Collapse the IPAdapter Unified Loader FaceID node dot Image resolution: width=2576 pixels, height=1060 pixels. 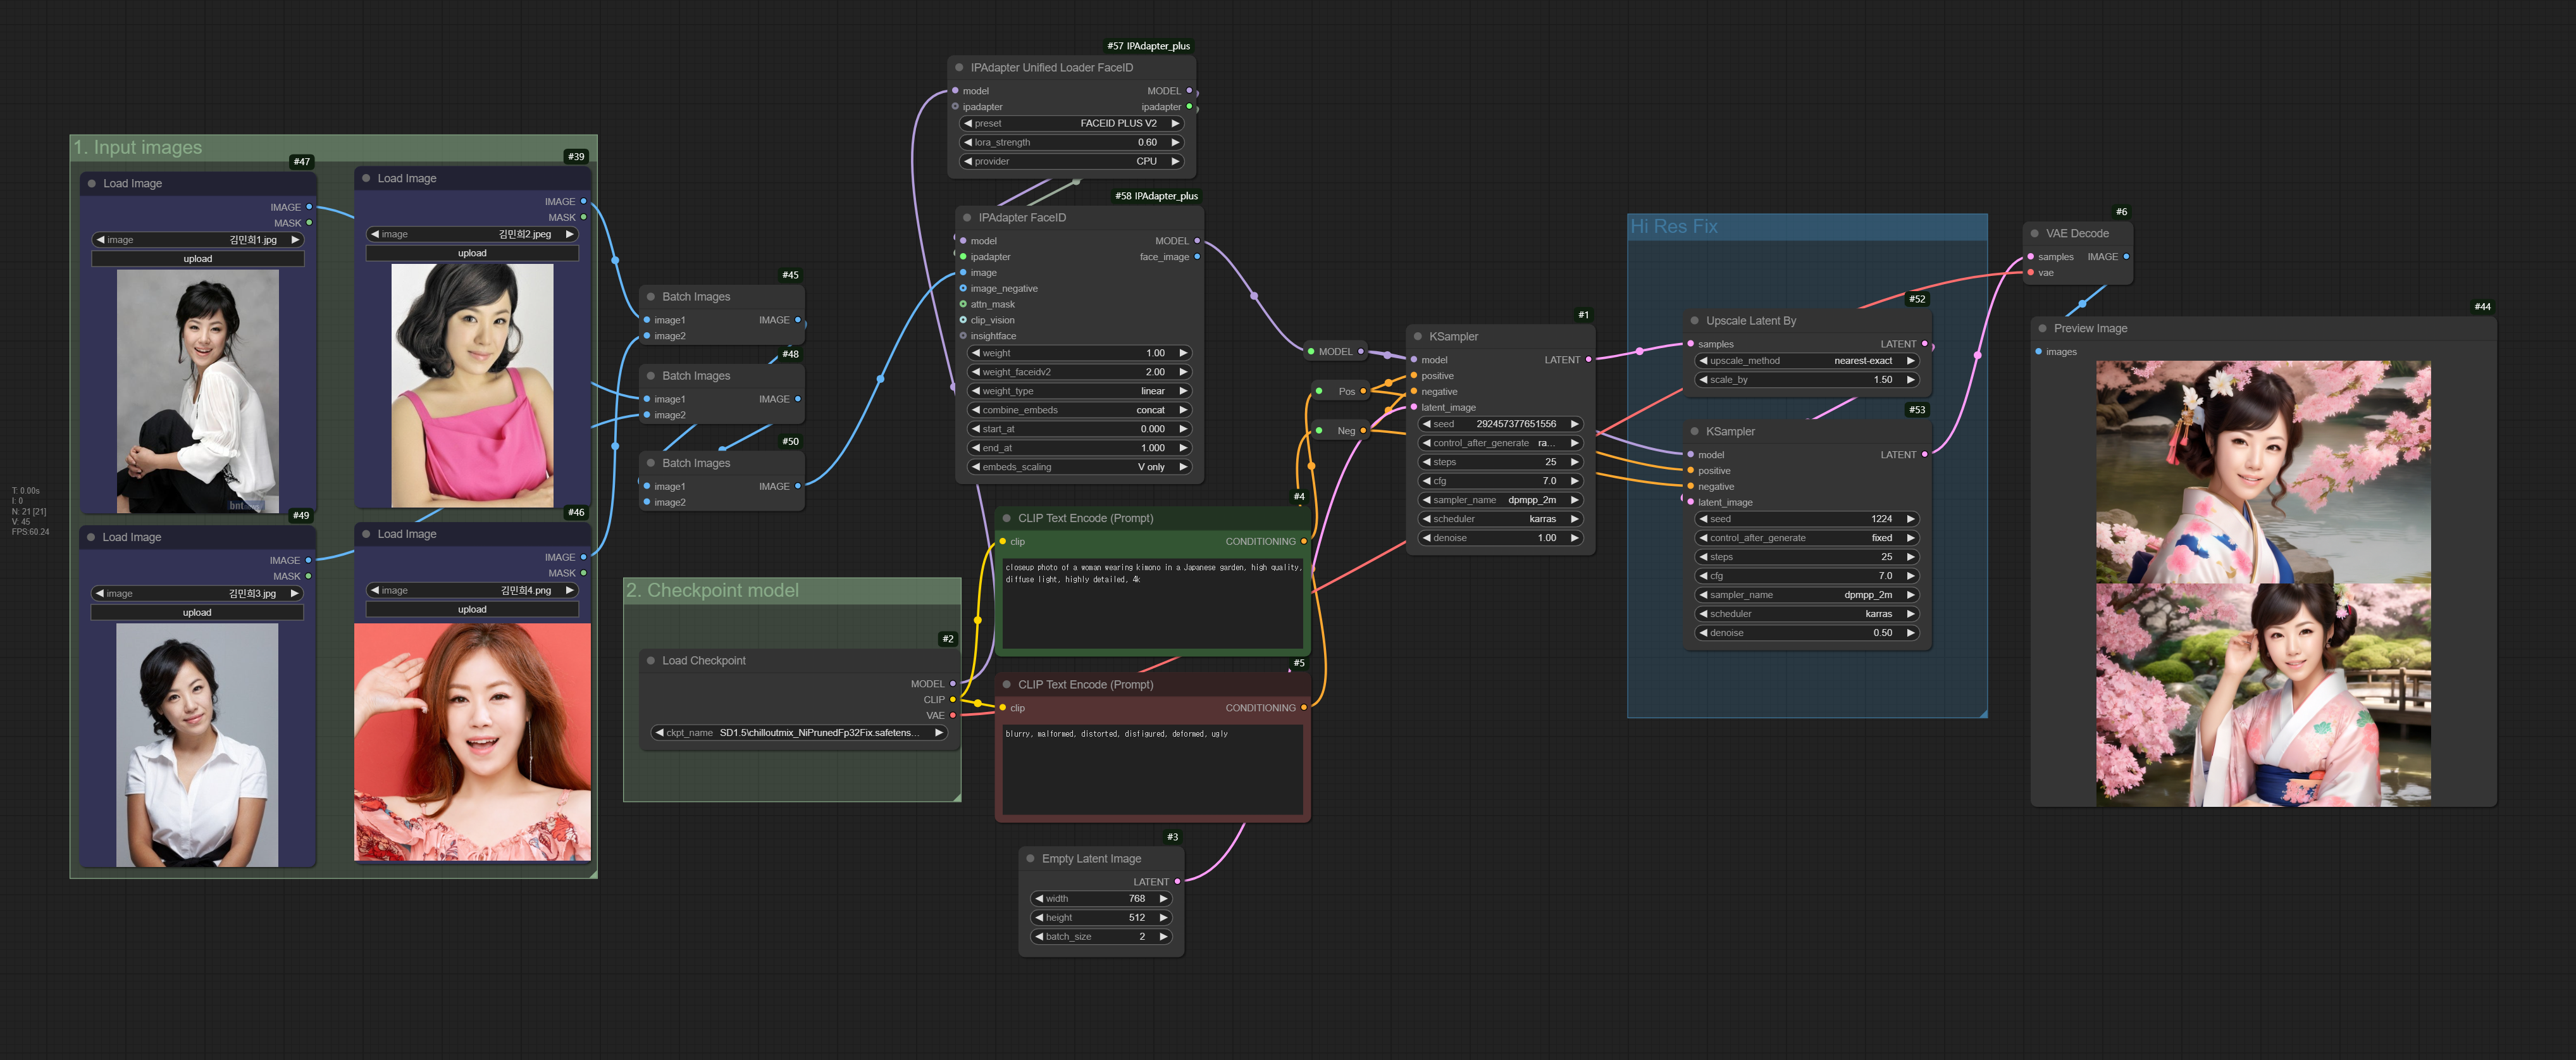click(959, 68)
